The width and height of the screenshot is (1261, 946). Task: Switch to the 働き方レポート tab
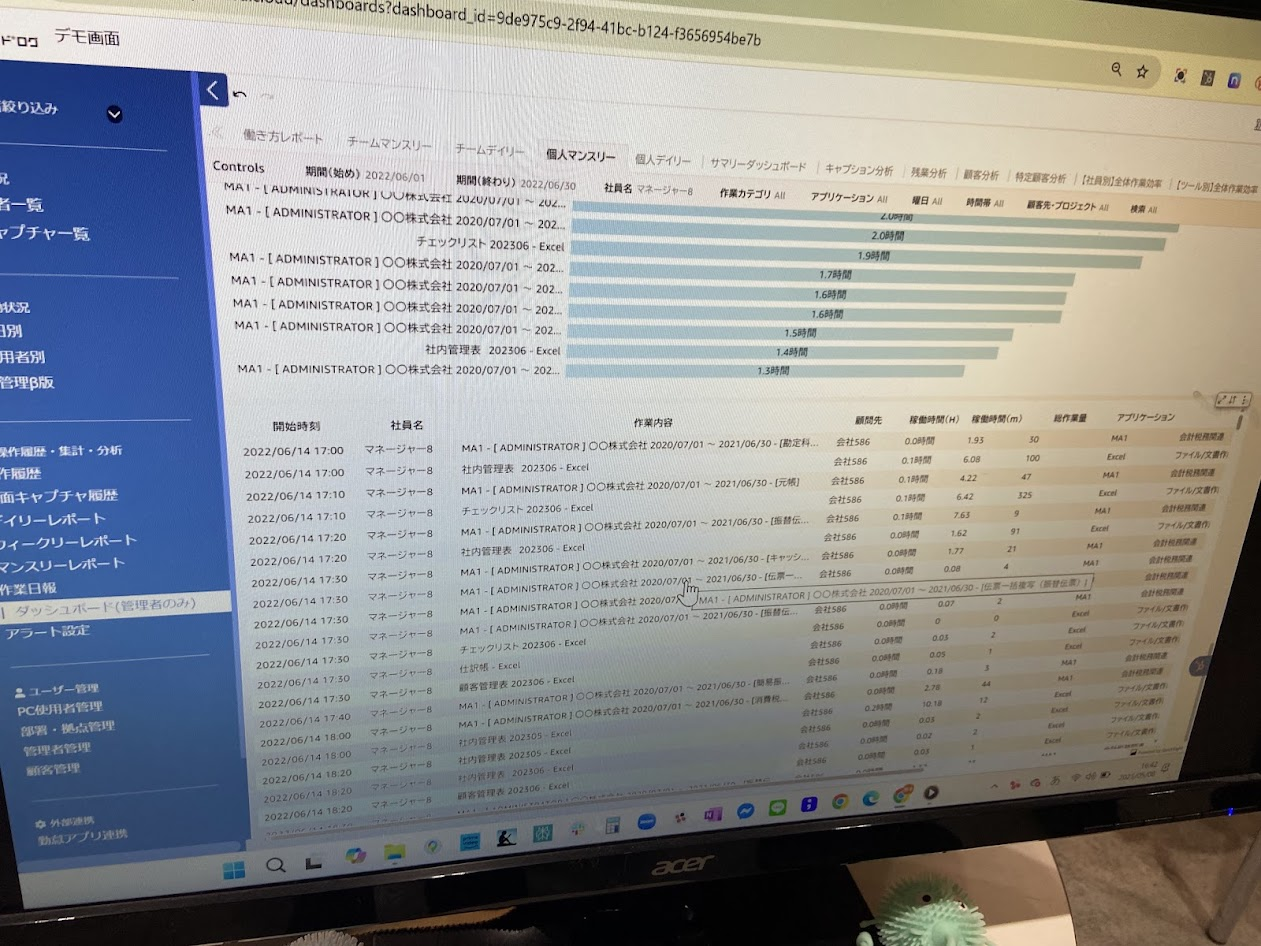(283, 137)
